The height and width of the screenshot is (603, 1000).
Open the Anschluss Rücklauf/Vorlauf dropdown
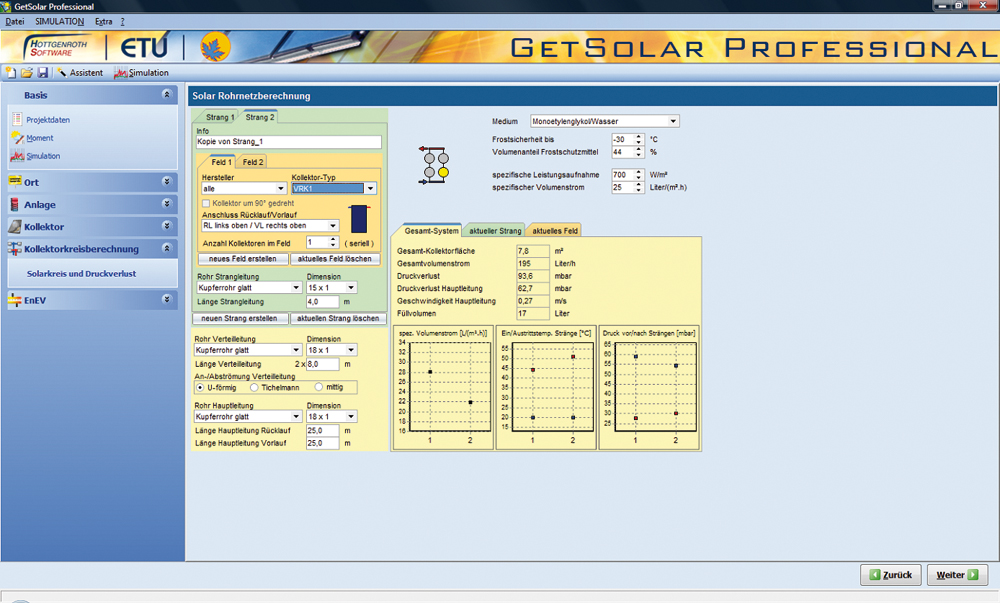tap(332, 226)
